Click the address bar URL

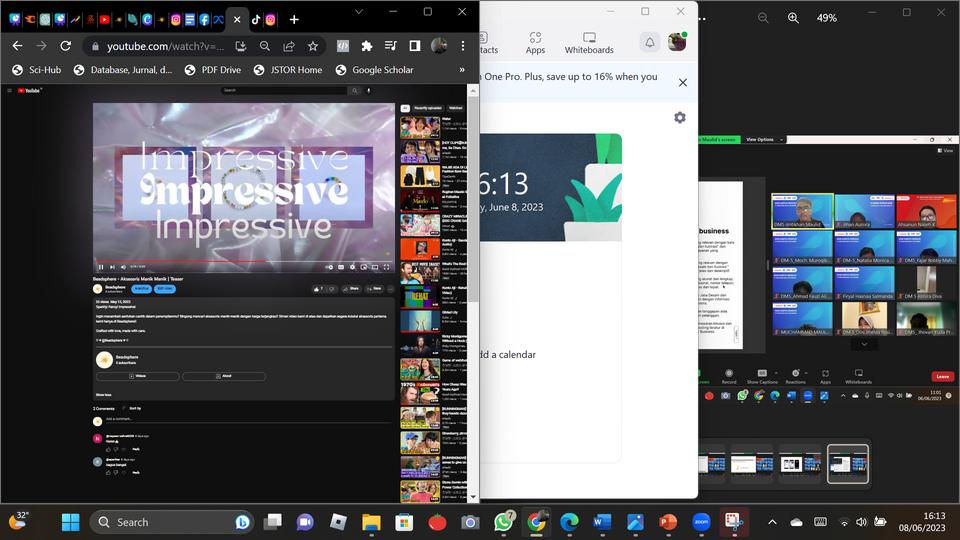(165, 46)
